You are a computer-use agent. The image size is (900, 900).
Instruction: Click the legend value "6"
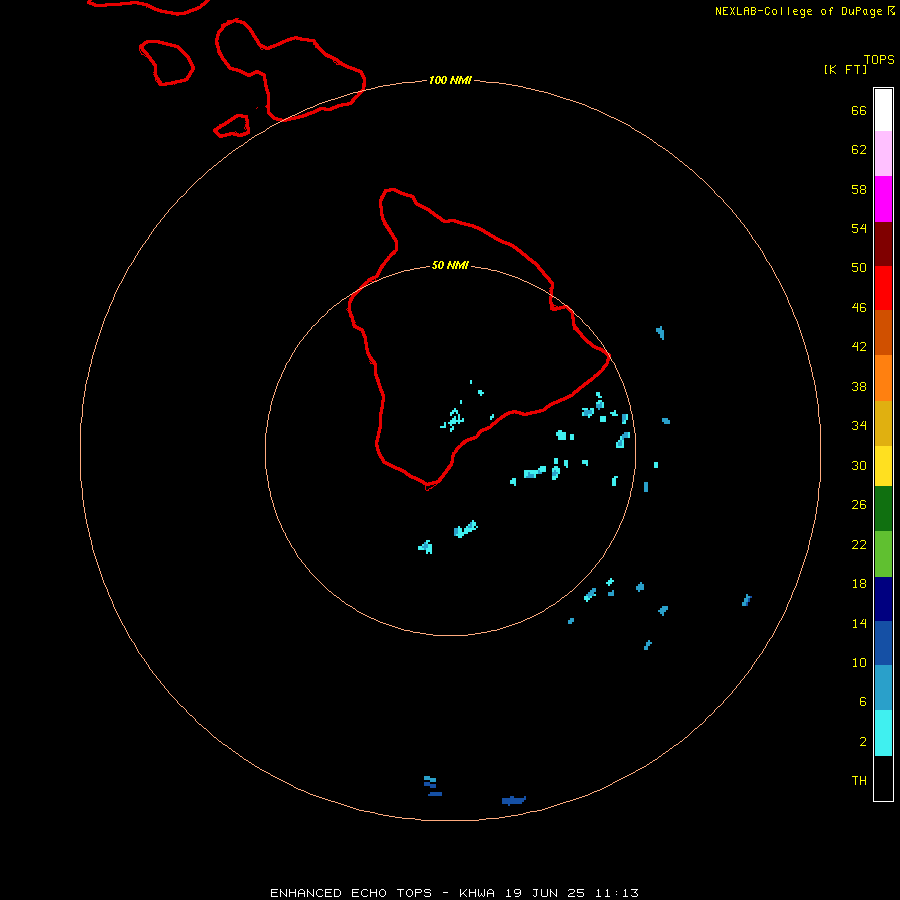tap(863, 701)
